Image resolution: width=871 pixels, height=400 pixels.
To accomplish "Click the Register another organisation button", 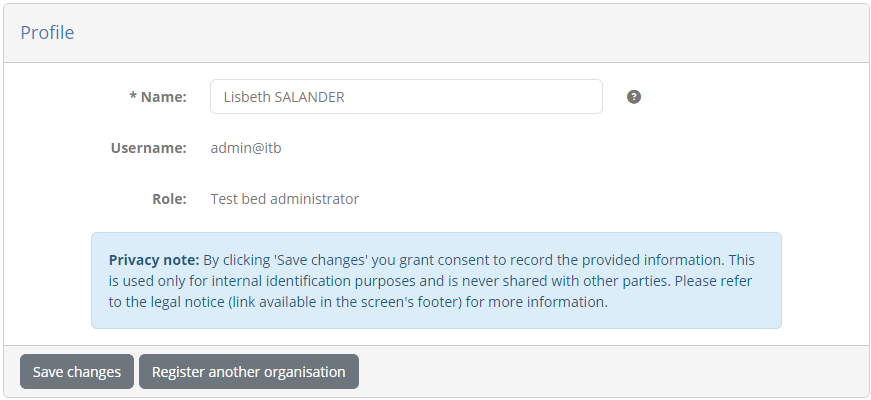I will 249,372.
